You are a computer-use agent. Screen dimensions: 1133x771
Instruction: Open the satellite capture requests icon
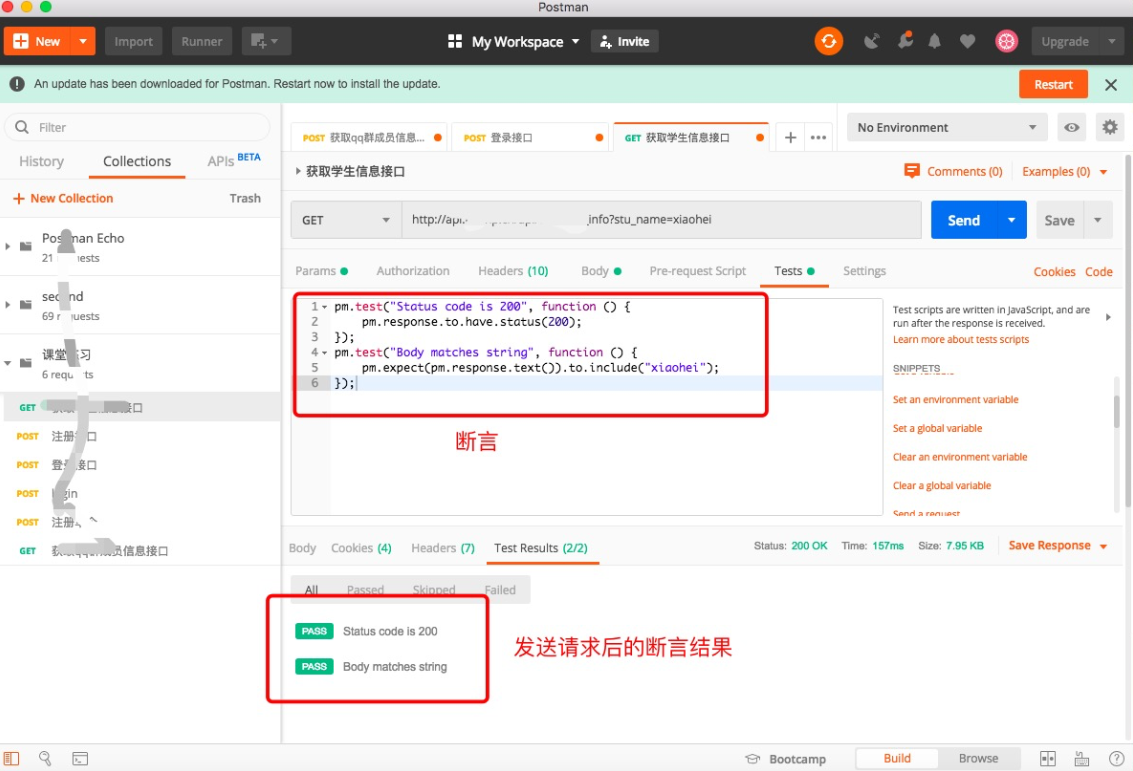(871, 41)
